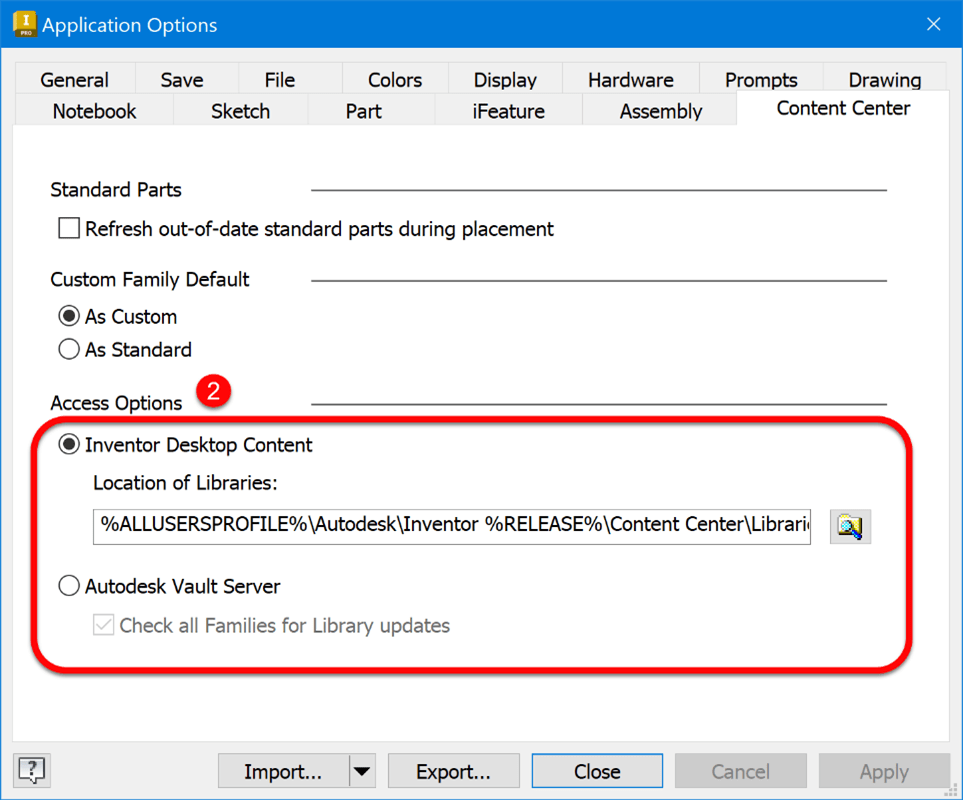Expand the Import button dropdown arrow
Viewport: 963px width, 800px height.
coord(362,771)
